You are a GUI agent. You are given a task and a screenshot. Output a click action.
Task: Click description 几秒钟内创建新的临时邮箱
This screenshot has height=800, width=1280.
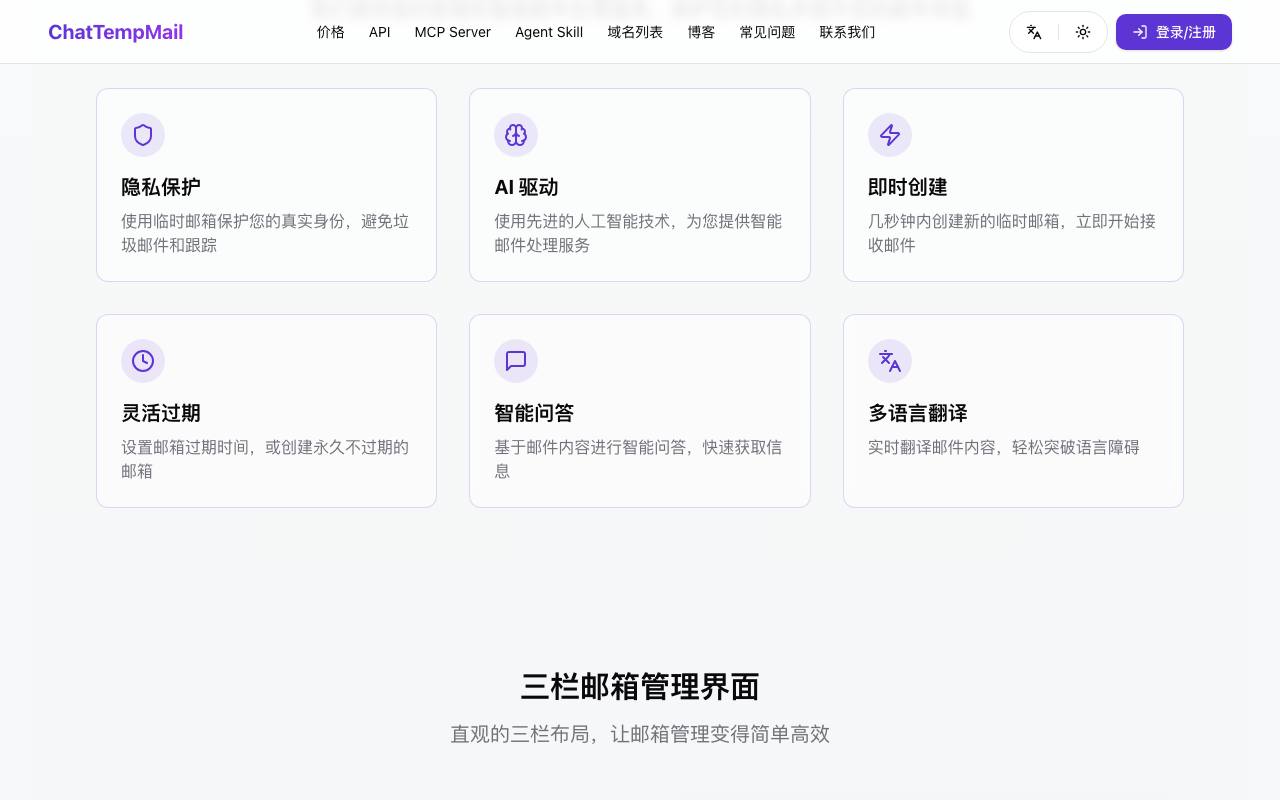[x=1012, y=233]
